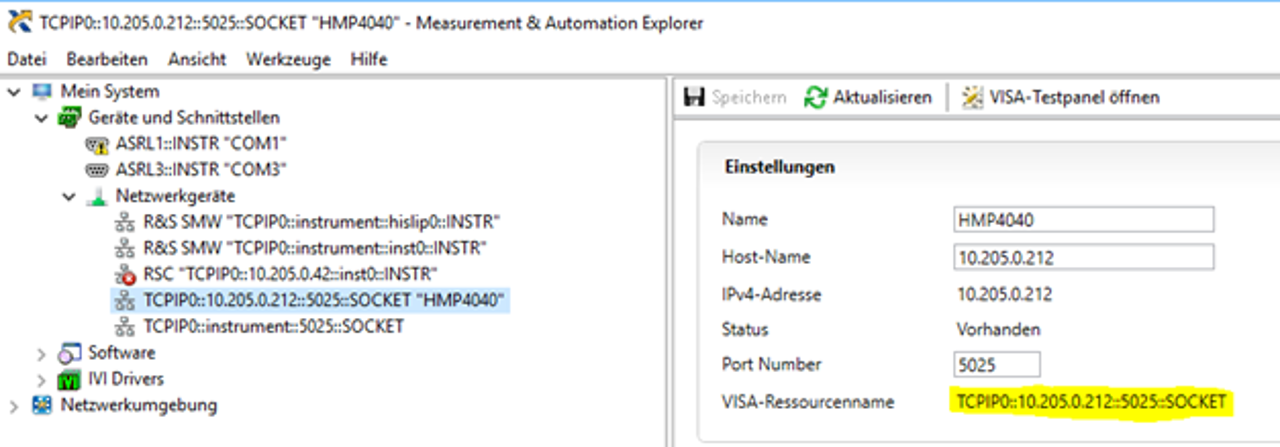Click the Speichern disk icon

point(694,97)
